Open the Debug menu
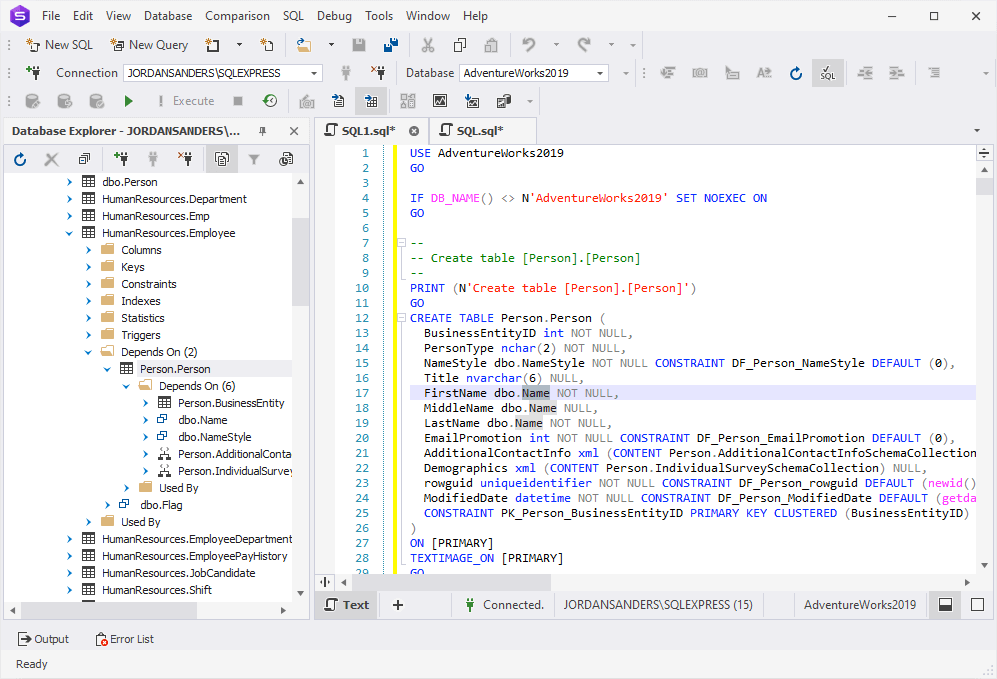Screen dimensions: 997x679 pyautogui.click(x=334, y=16)
